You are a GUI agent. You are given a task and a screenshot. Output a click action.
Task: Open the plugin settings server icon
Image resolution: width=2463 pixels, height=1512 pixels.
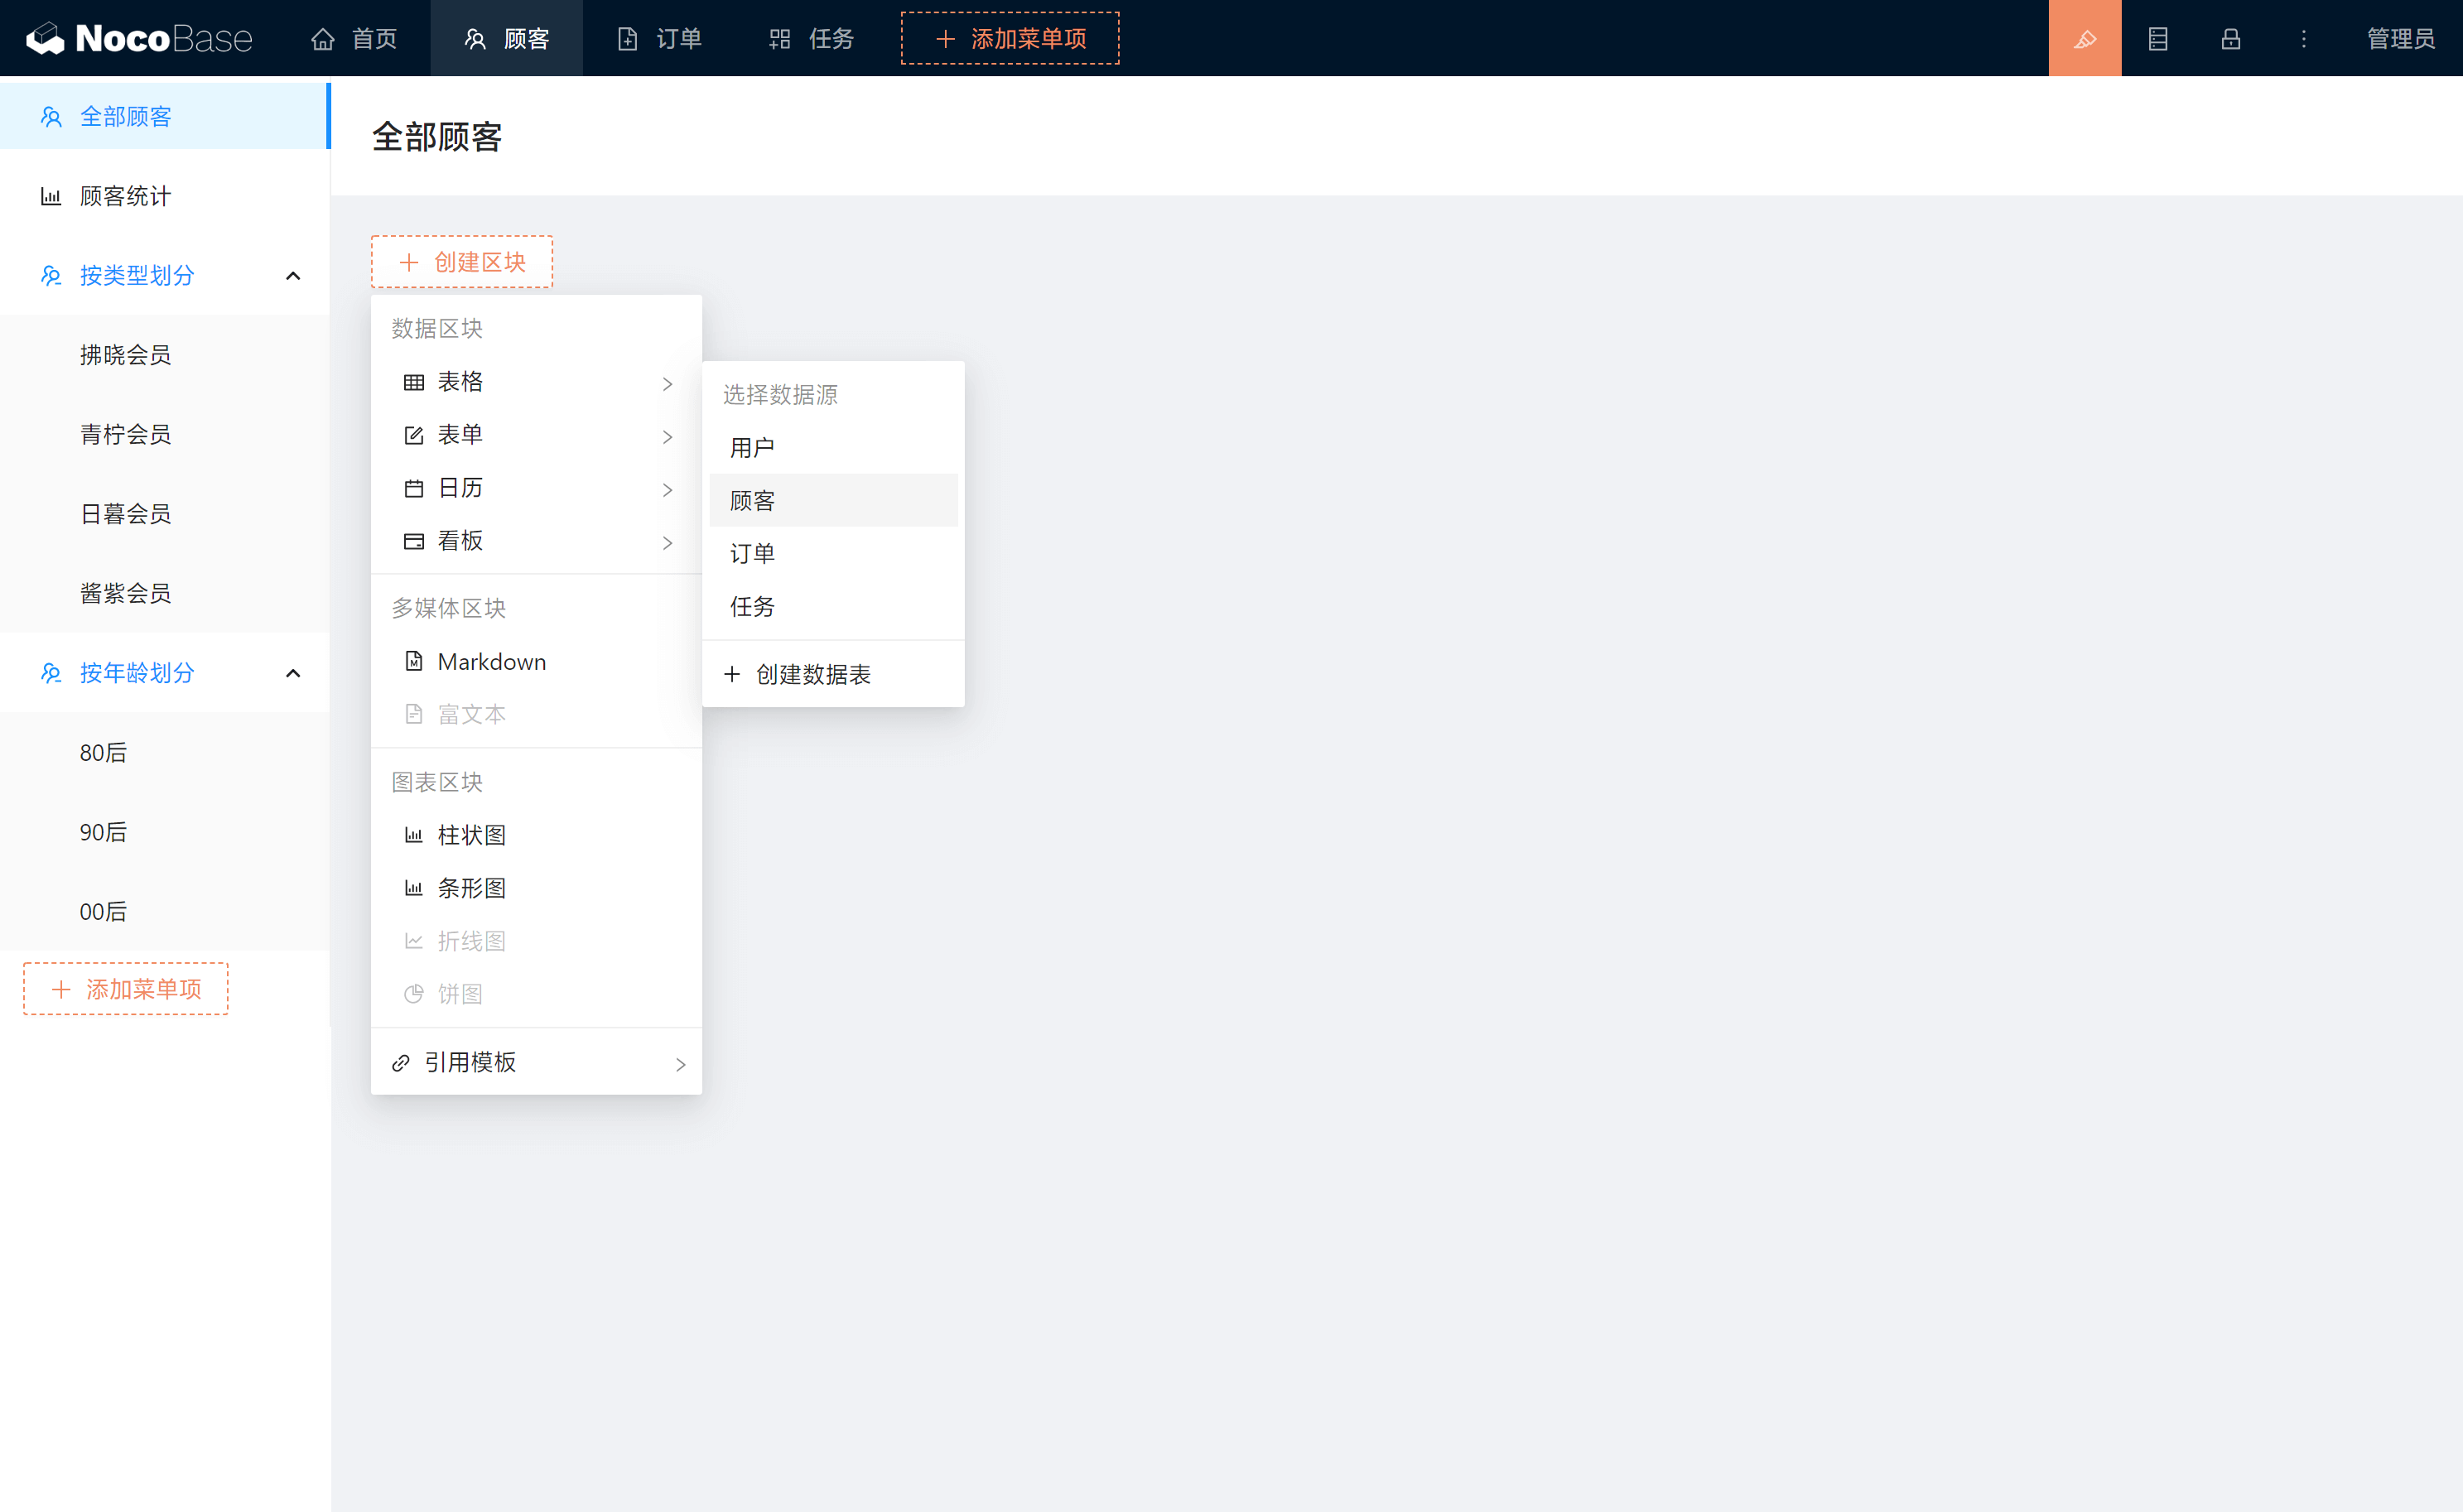(2158, 38)
